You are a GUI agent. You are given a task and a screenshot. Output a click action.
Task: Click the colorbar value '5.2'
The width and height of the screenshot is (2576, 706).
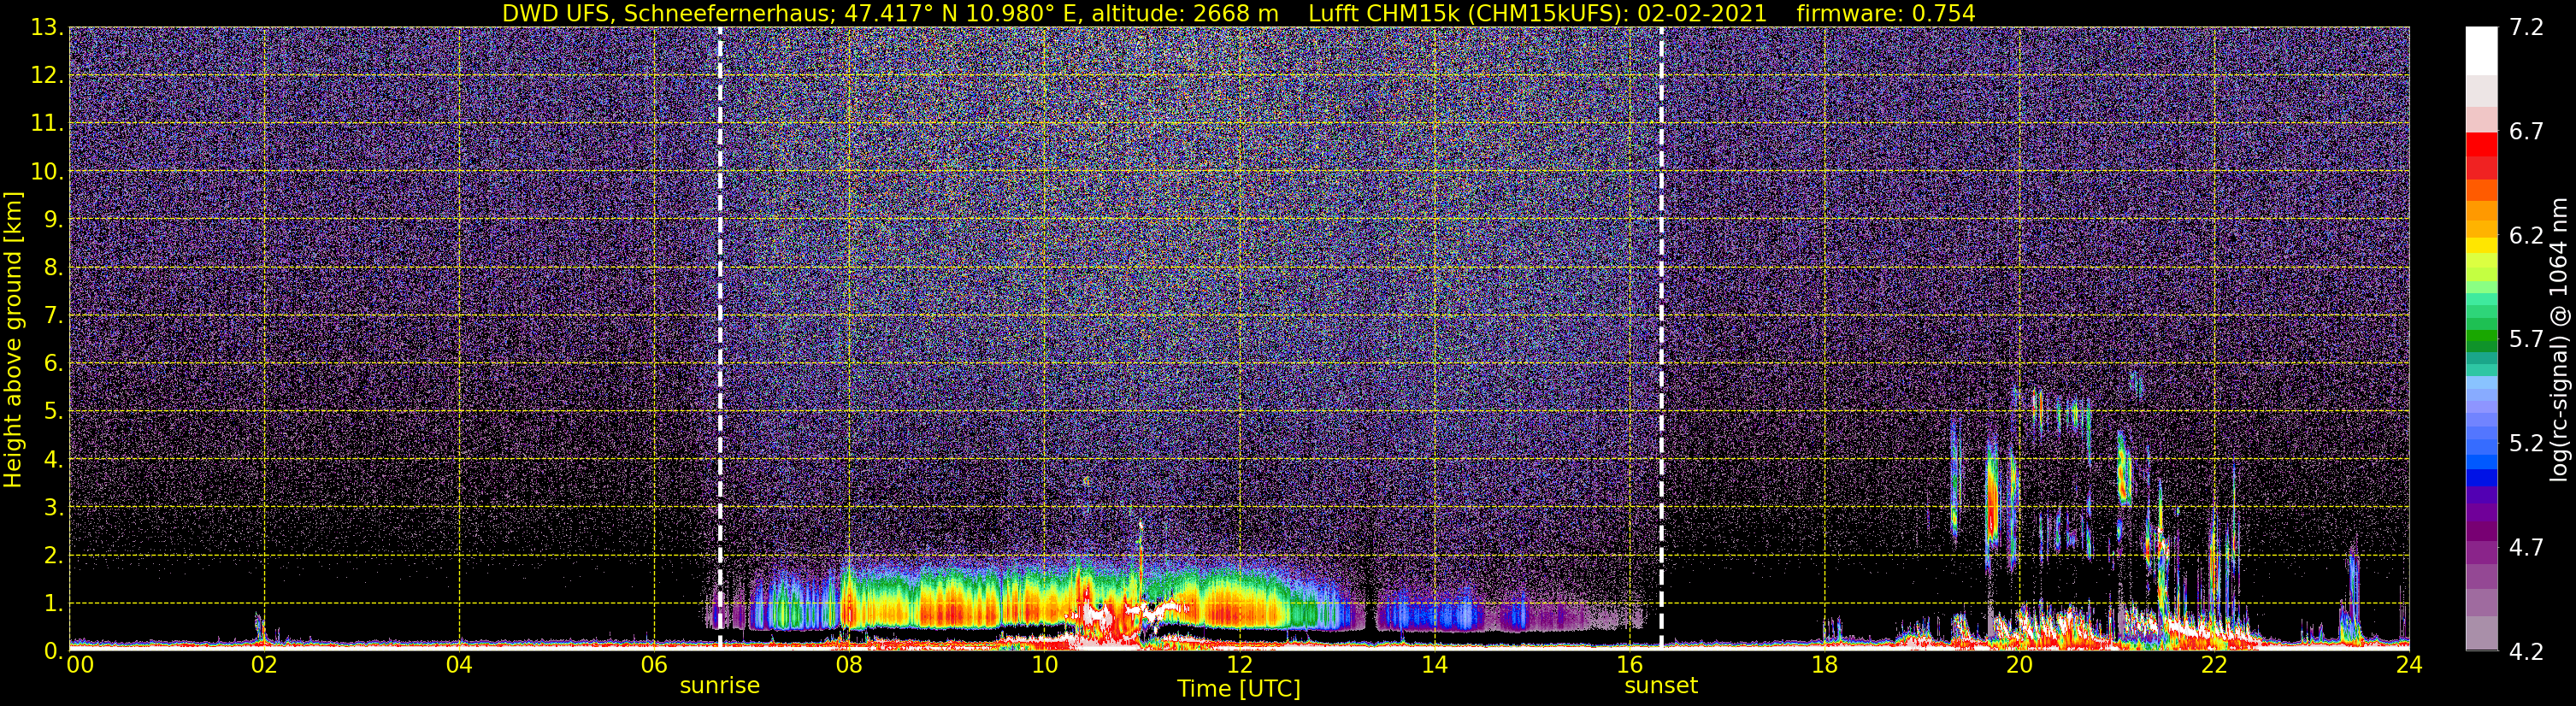coord(2526,443)
